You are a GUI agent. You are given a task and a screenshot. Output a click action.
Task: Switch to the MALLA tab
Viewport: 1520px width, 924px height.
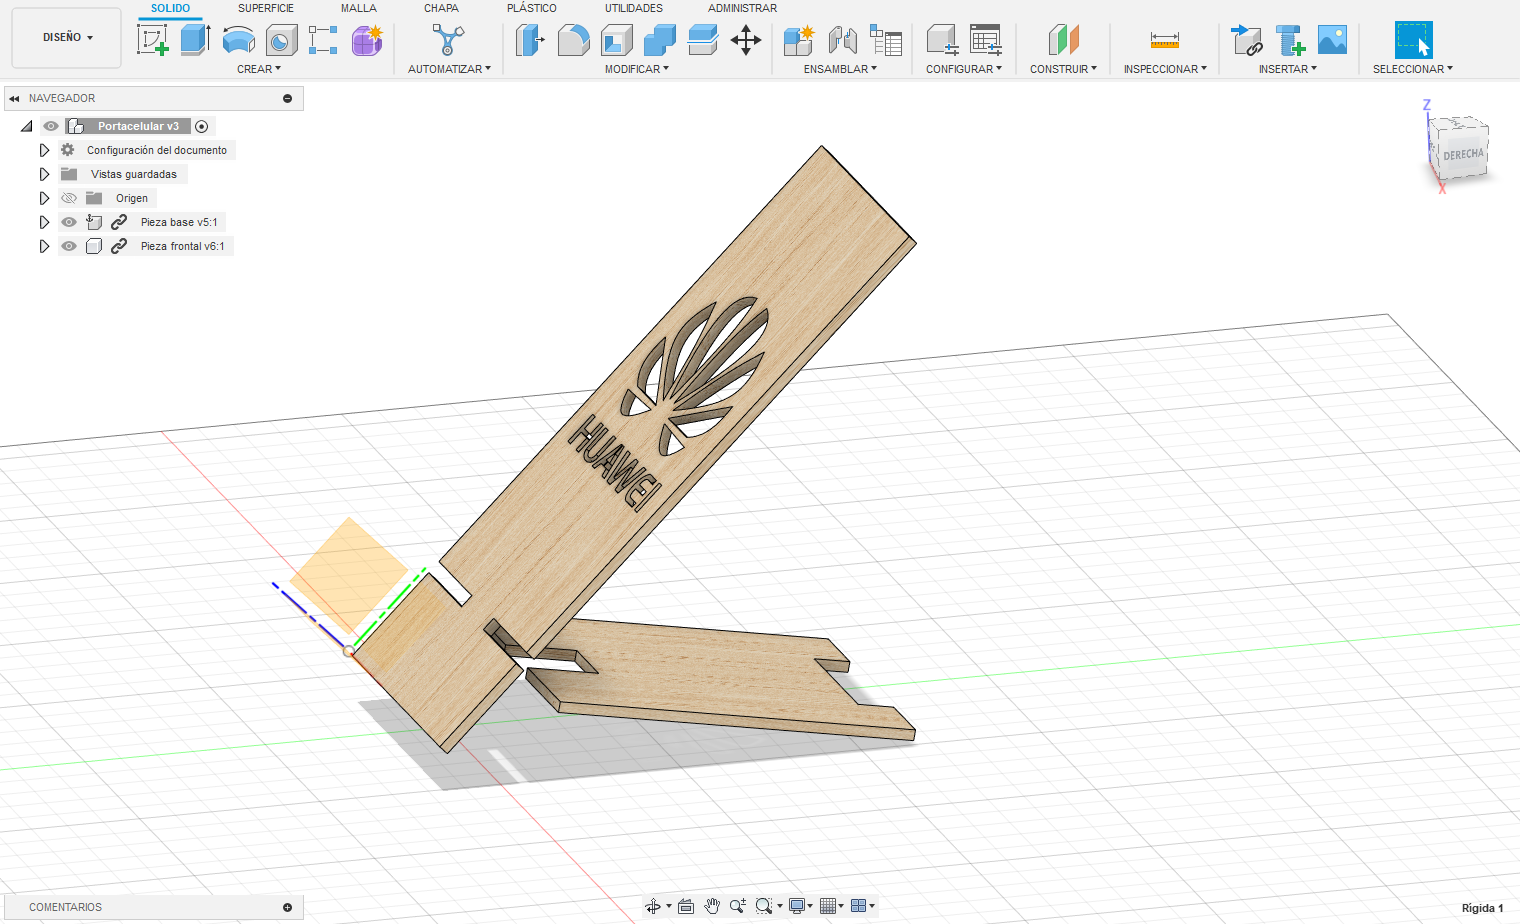[x=359, y=8]
